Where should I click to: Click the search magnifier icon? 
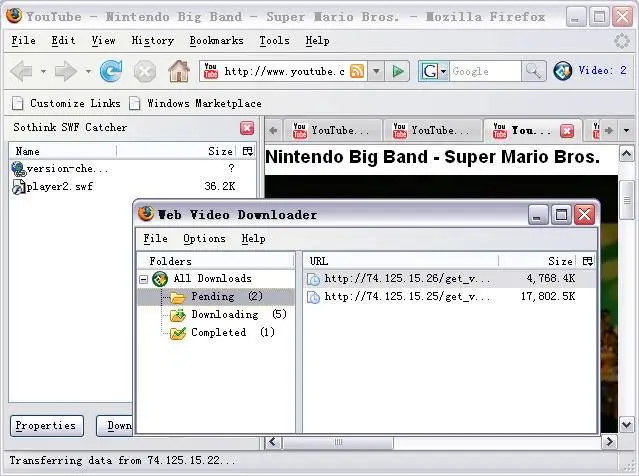pos(533,71)
